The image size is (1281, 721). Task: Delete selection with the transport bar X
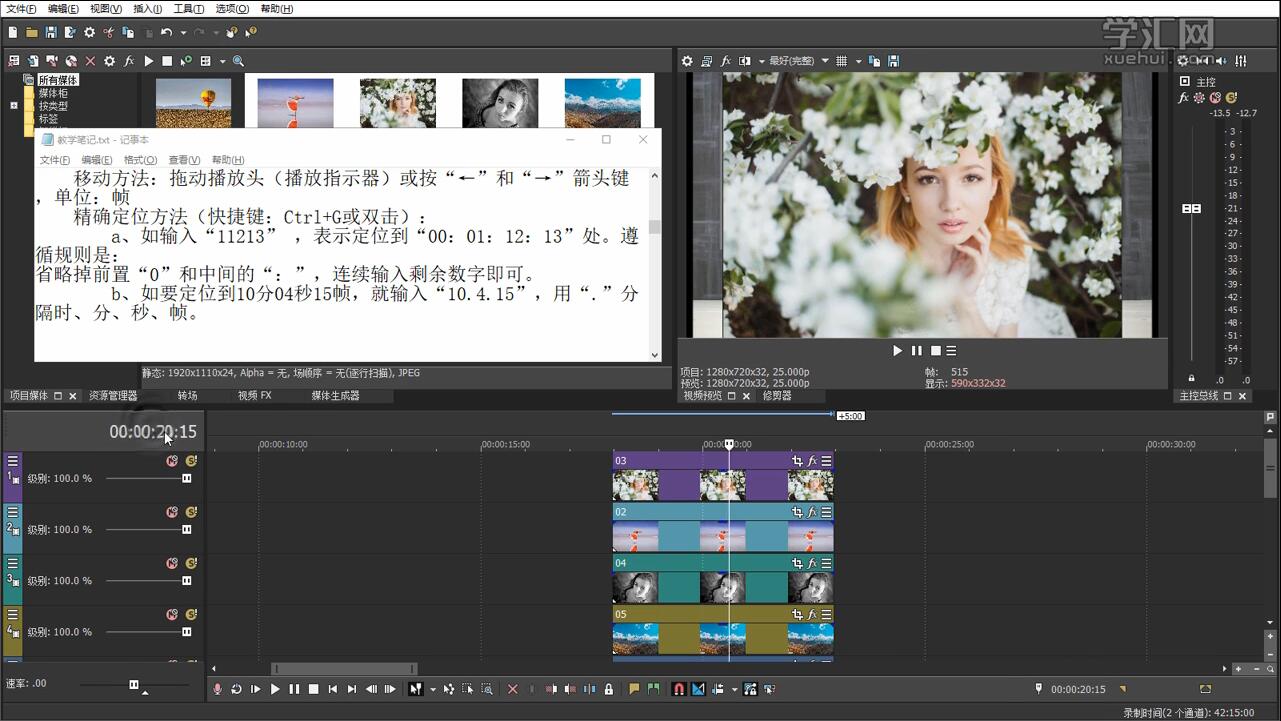513,689
